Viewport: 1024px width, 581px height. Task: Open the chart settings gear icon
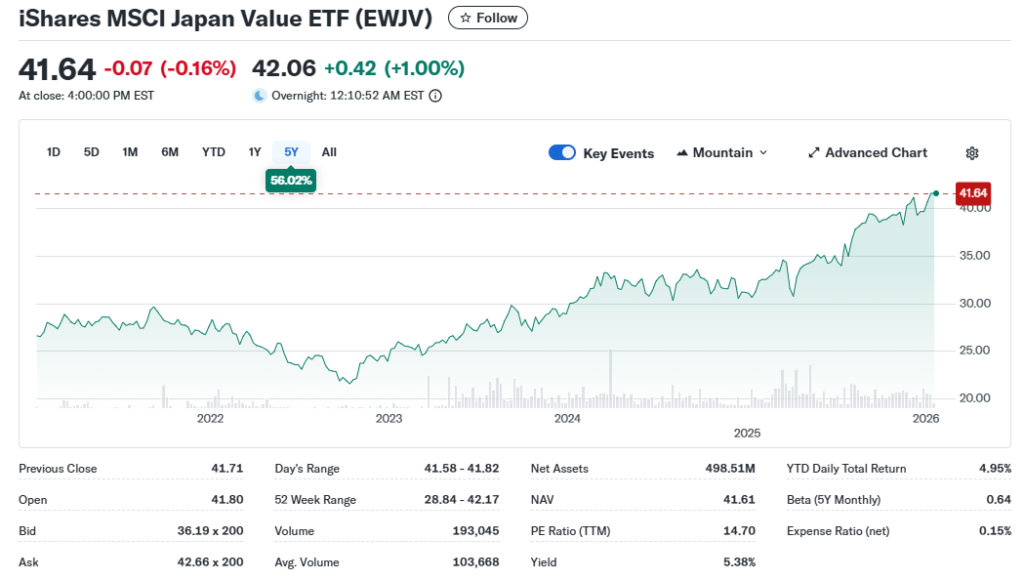click(971, 152)
